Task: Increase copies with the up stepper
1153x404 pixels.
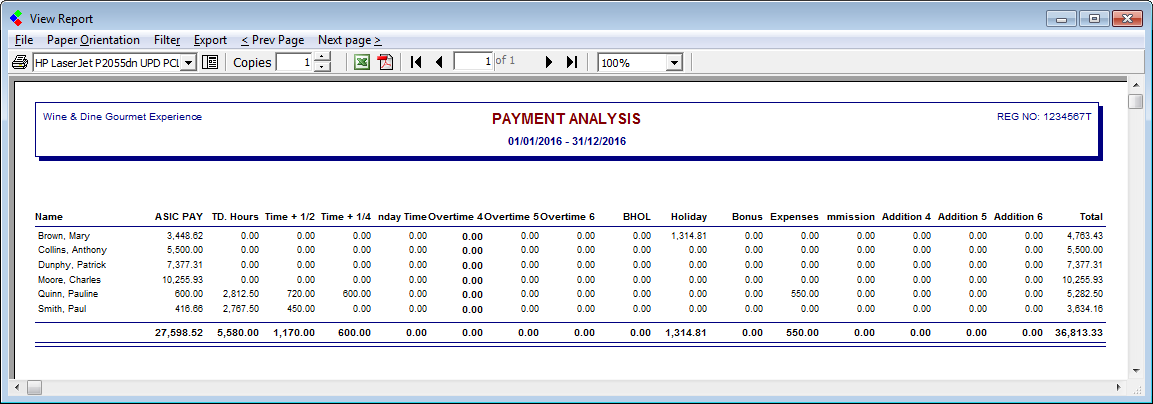Action: point(322,57)
